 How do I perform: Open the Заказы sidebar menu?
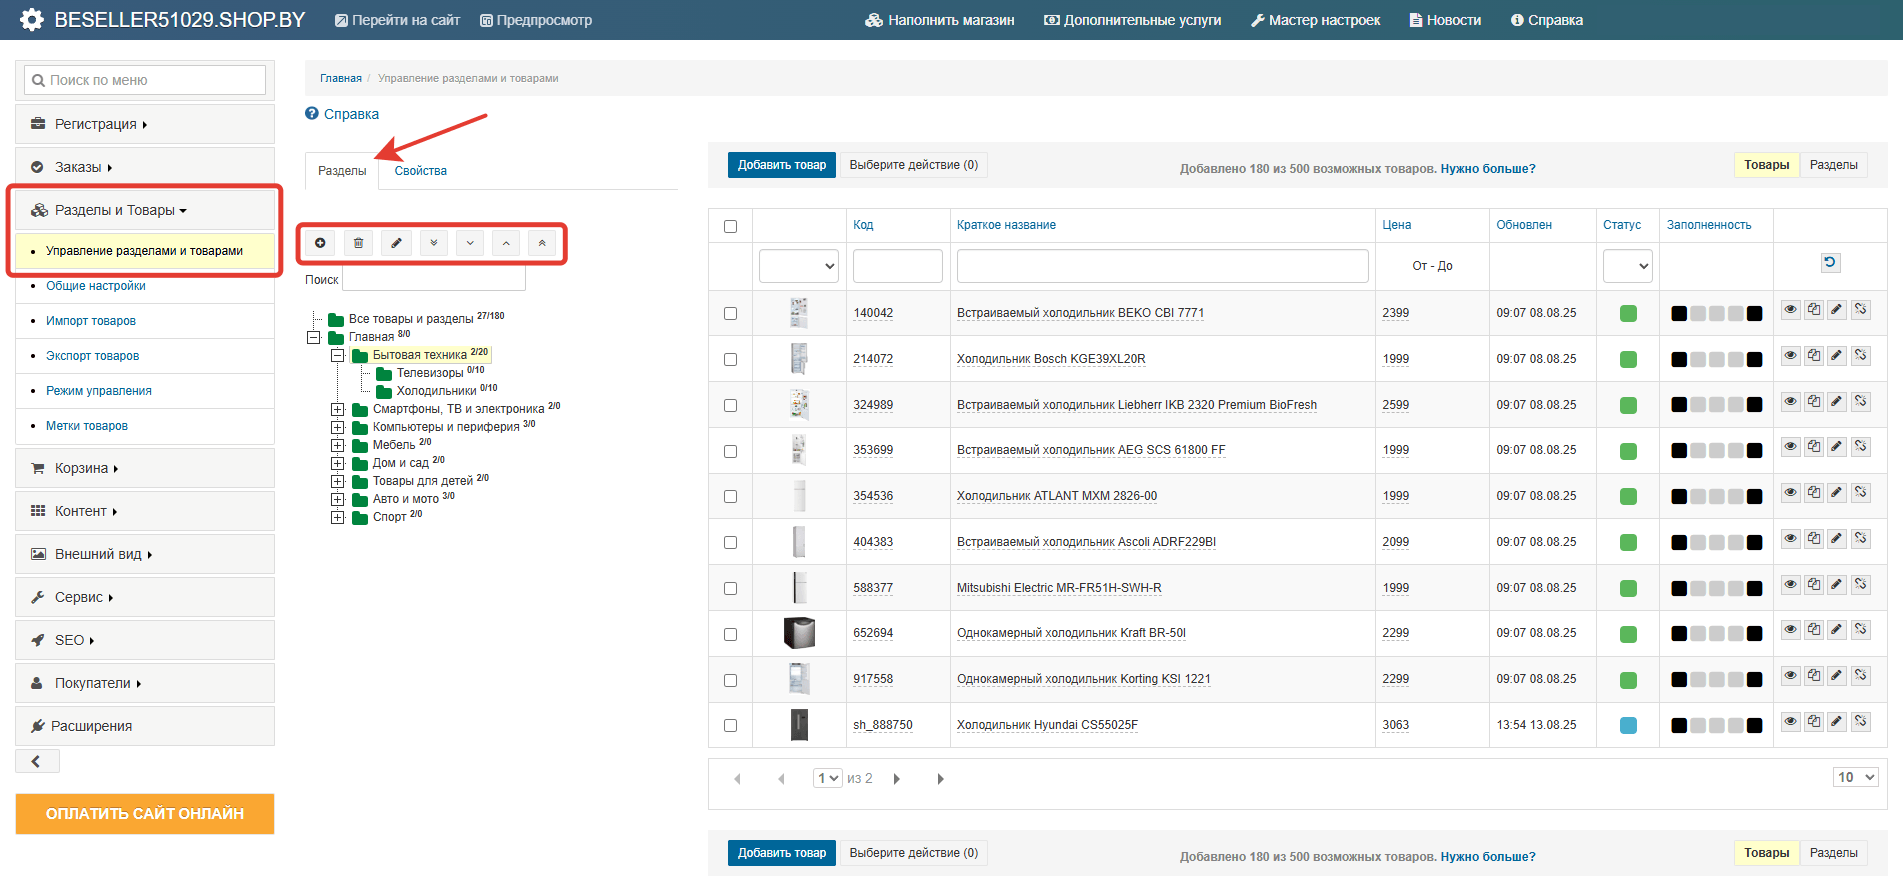tap(80, 167)
